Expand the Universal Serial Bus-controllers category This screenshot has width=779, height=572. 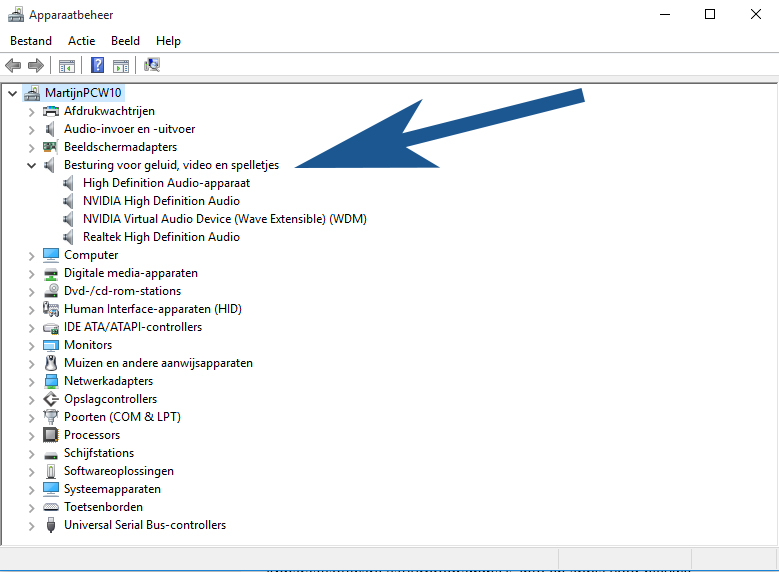tap(31, 526)
